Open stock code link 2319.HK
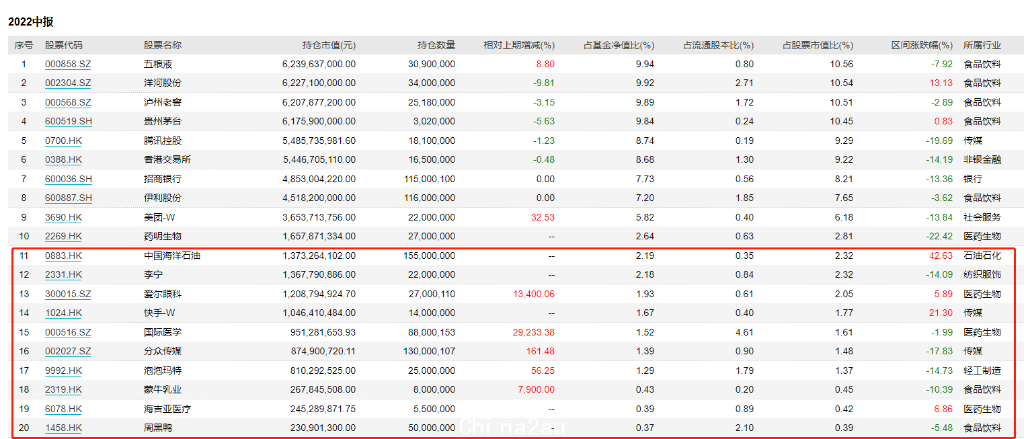 click(x=64, y=389)
